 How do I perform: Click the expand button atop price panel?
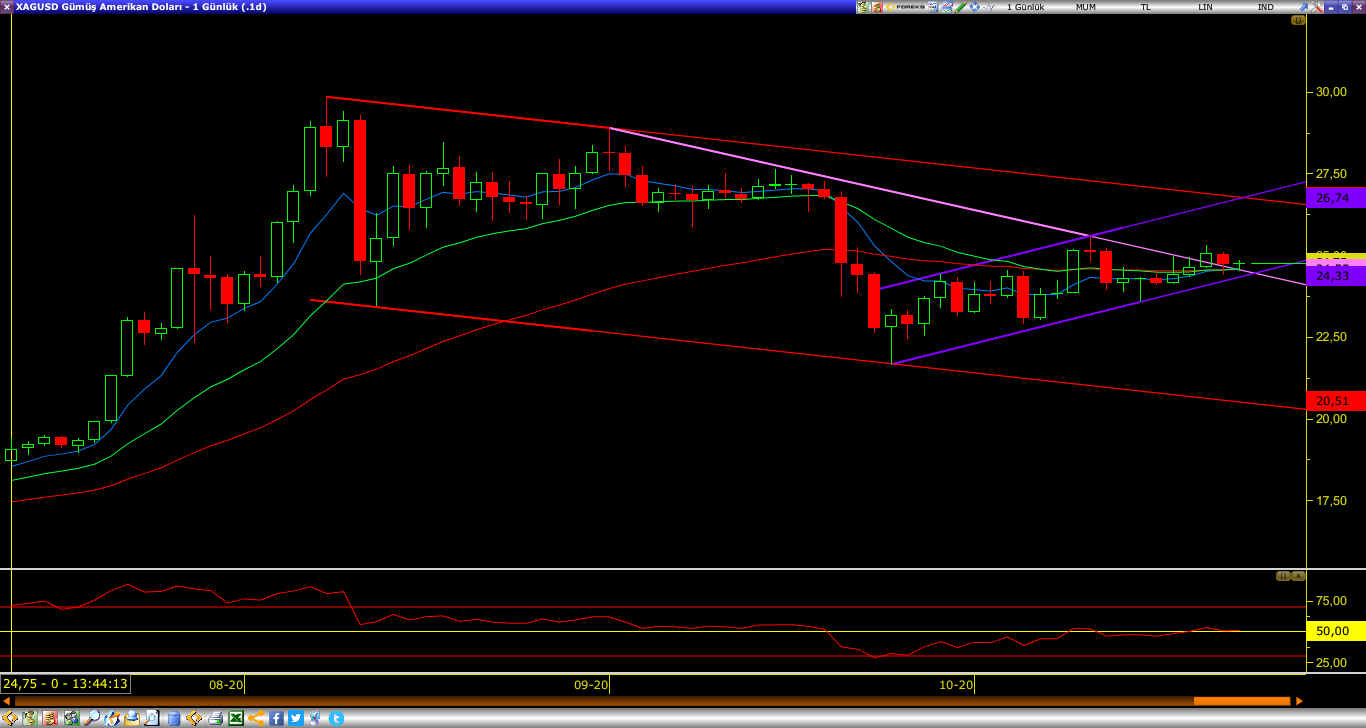[x=1298, y=20]
